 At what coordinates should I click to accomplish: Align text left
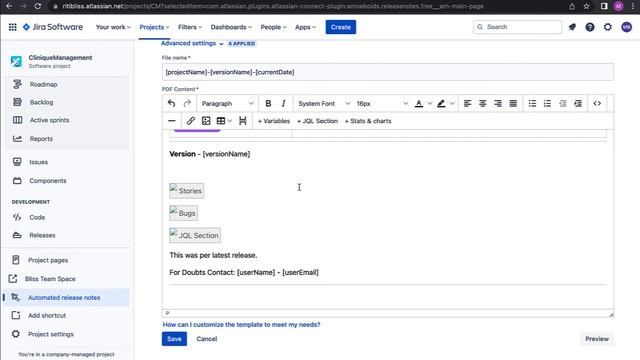[x=467, y=103]
